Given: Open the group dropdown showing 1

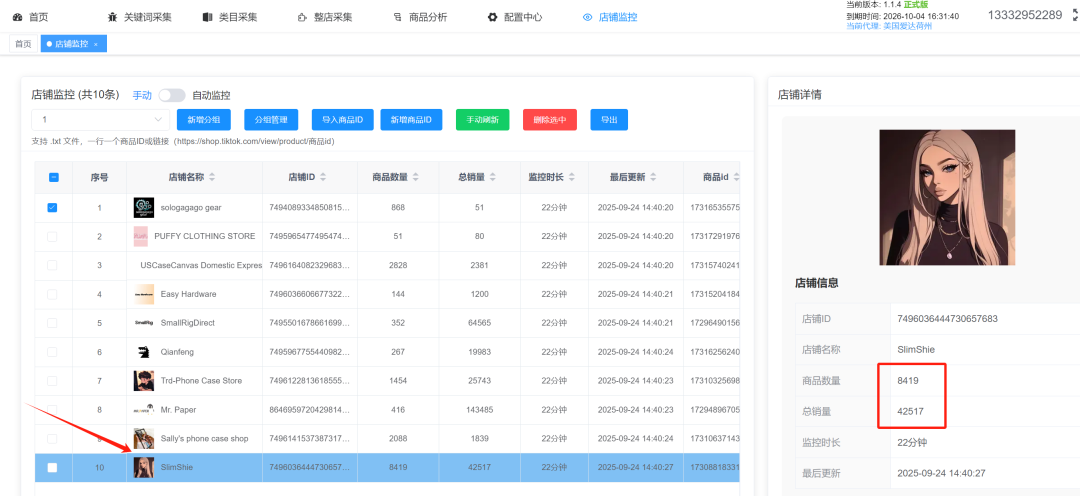Looking at the screenshot, I should pos(99,119).
